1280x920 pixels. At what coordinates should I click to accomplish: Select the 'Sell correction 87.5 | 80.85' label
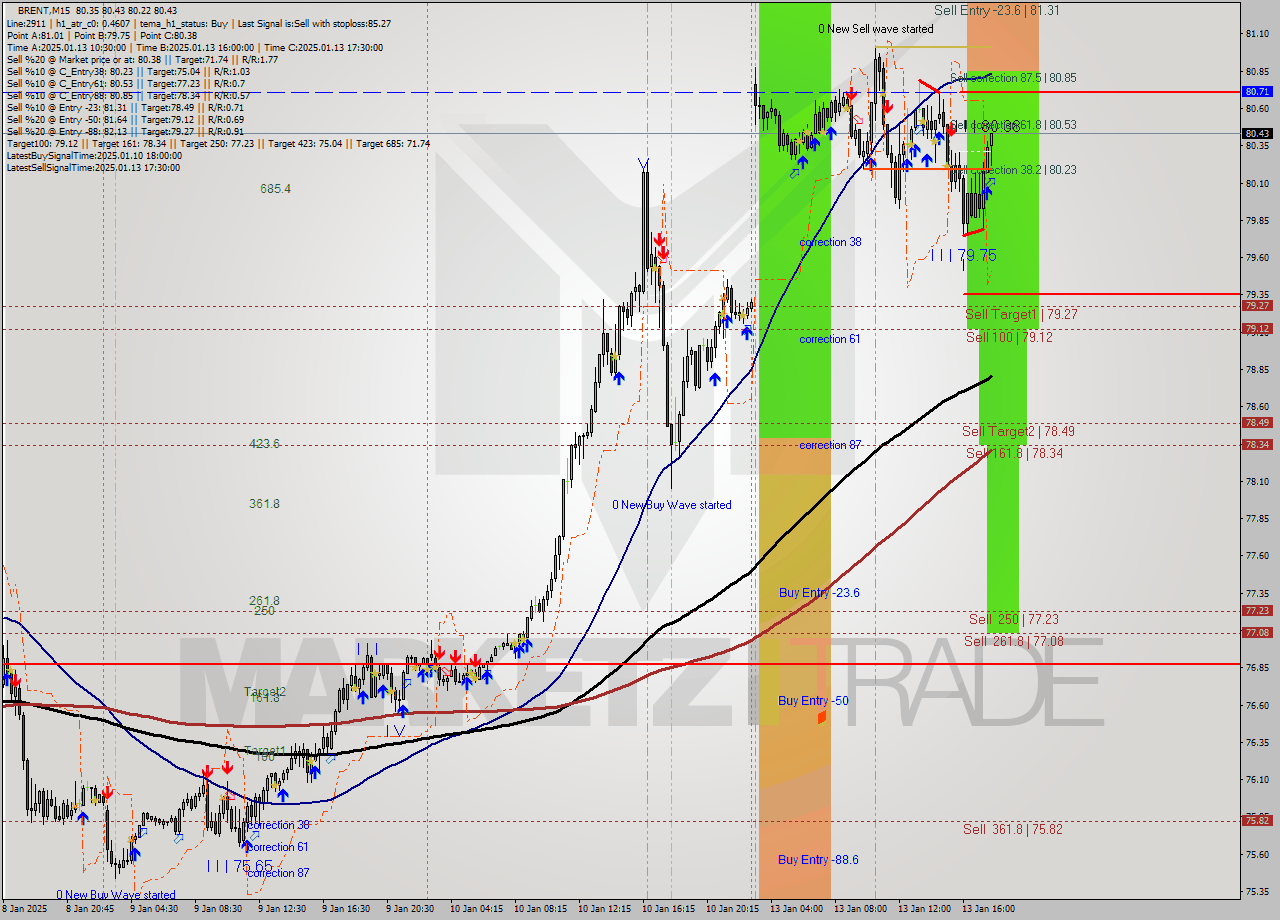1013,77
